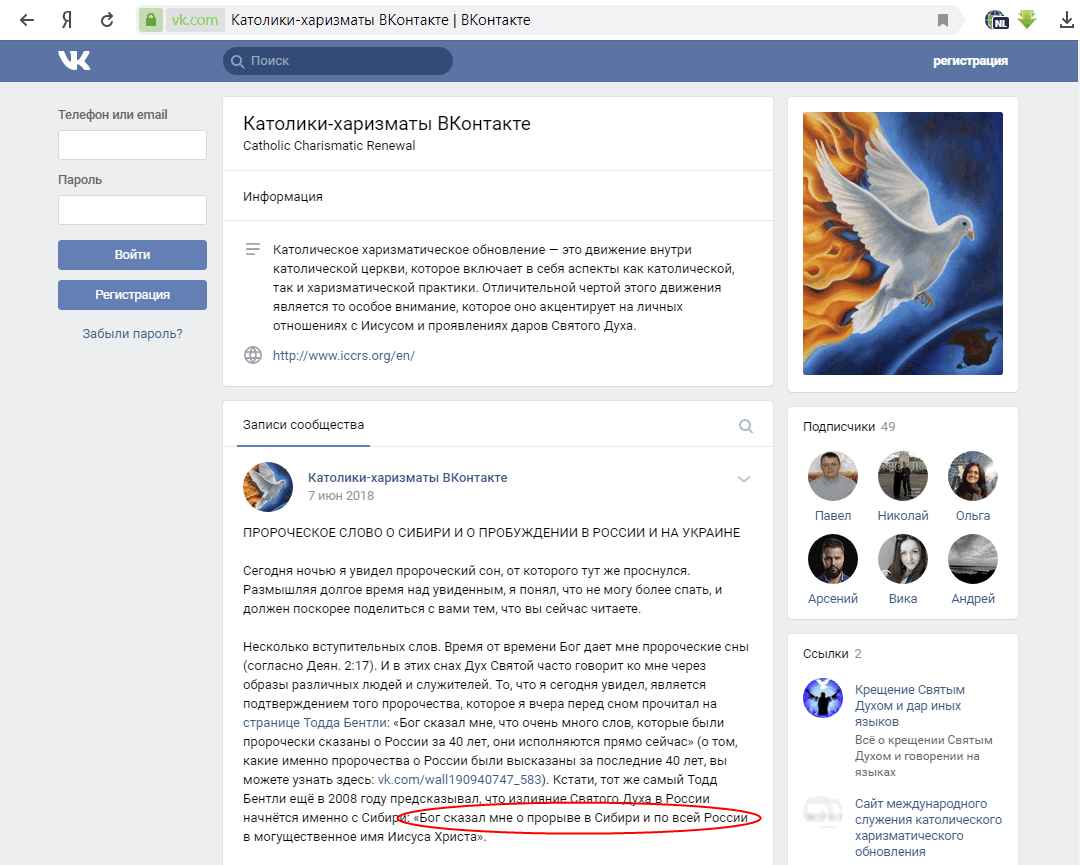Click the subtitle Catholic Charismatic Renewal
The width and height of the screenshot is (1080, 865).
[x=329, y=145]
